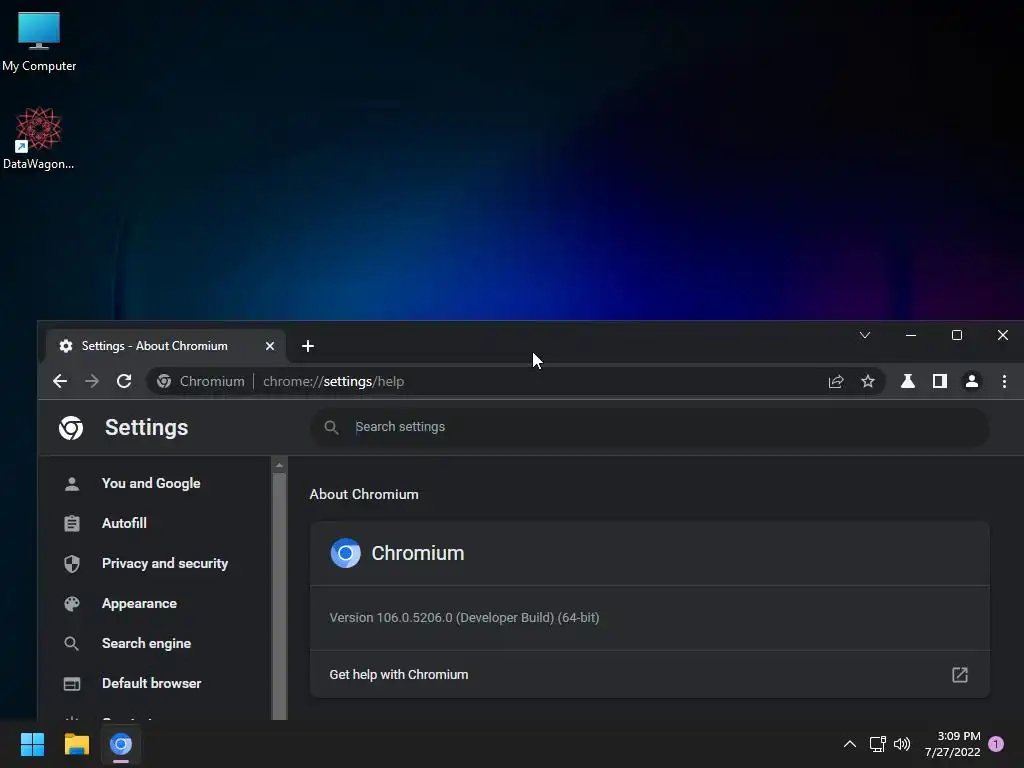
Task: Open the network status tray icon
Action: 877,744
